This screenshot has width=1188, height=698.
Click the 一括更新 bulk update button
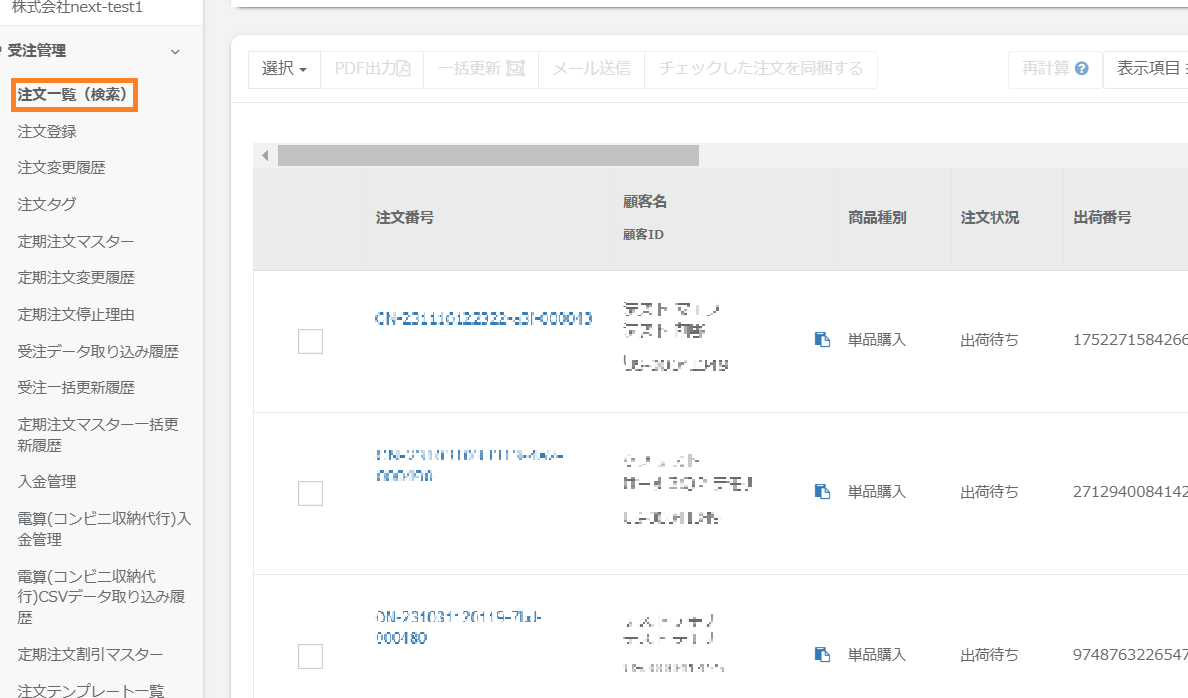pyautogui.click(x=481, y=69)
